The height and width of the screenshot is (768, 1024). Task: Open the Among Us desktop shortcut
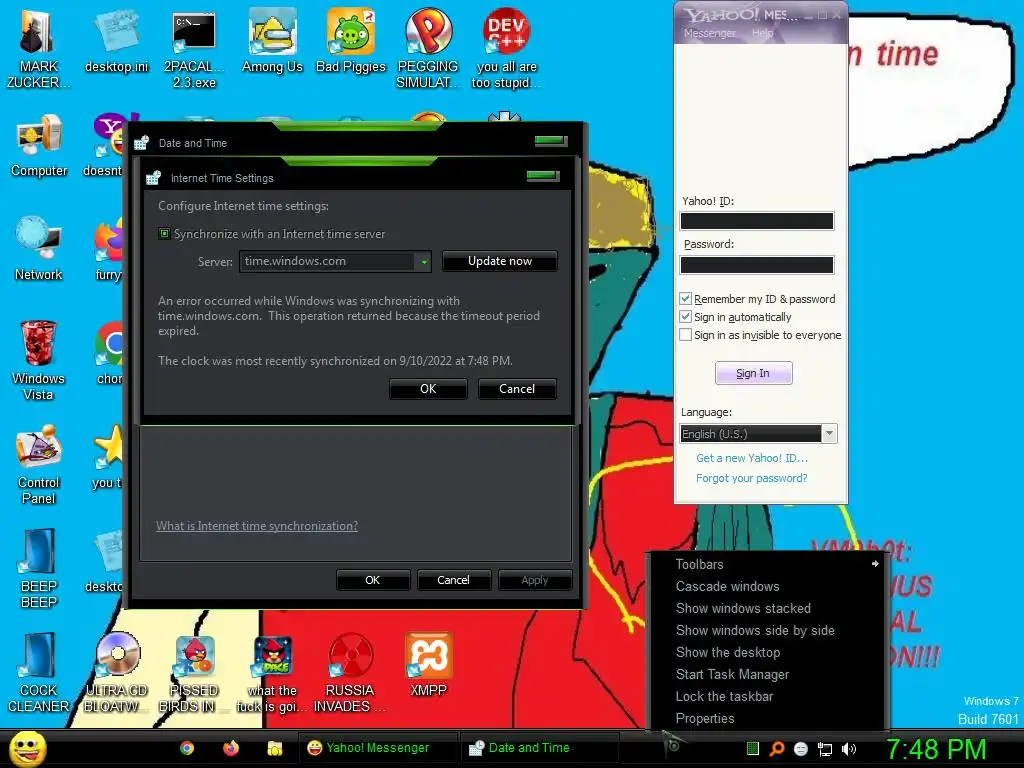click(272, 42)
